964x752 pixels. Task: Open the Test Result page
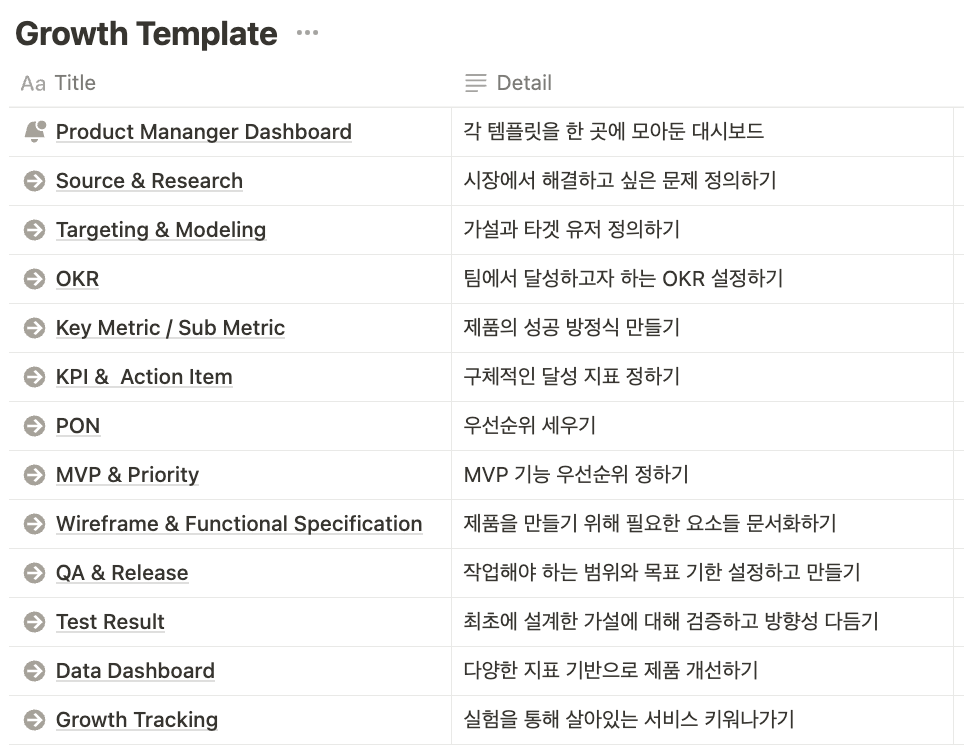110,622
